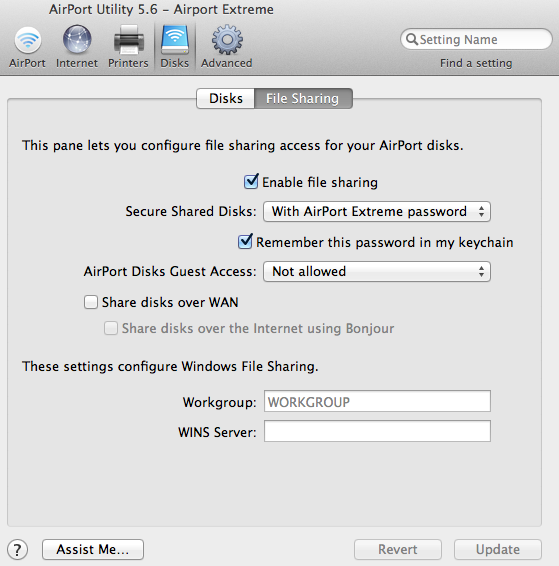
Task: Uncheck Remember this password in my keychain
Action: [x=245, y=241]
